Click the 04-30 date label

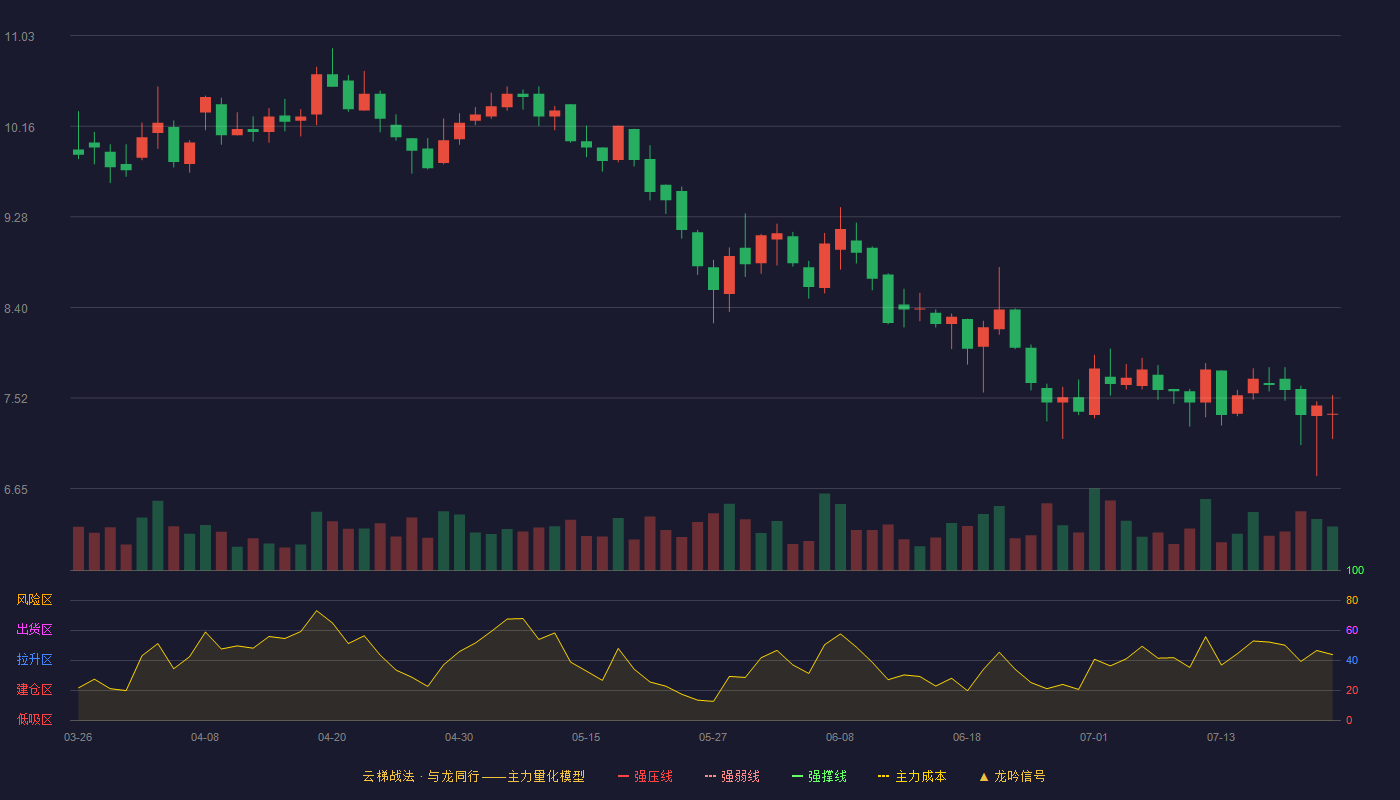pos(459,737)
